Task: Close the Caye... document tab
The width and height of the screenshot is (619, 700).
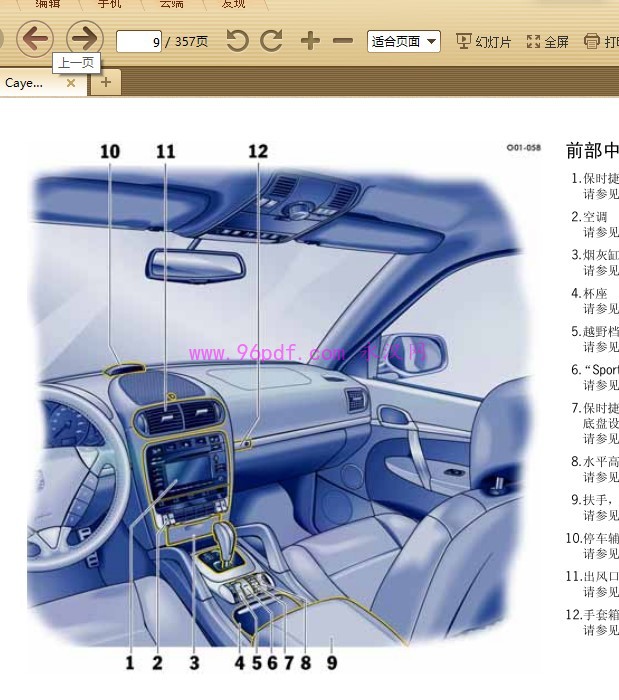Action: (71, 83)
